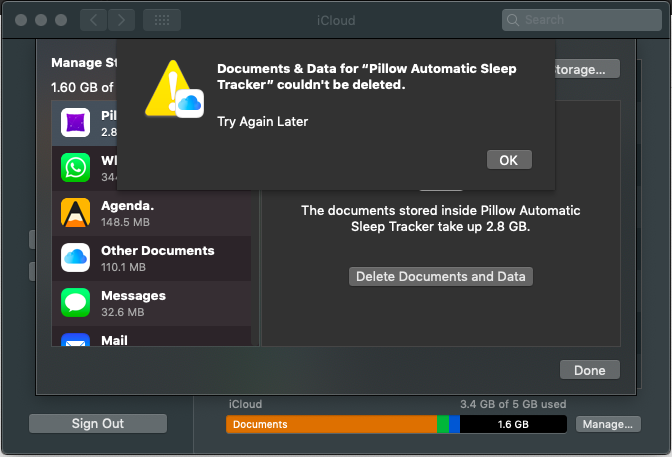Click the warning iCloud icon in the alert

click(x=174, y=89)
